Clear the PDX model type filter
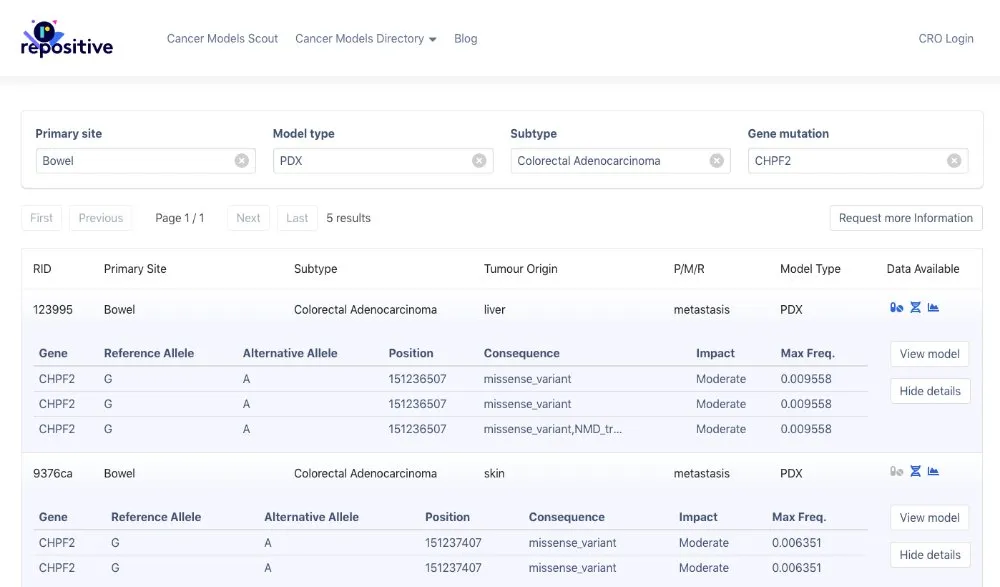 [x=479, y=160]
